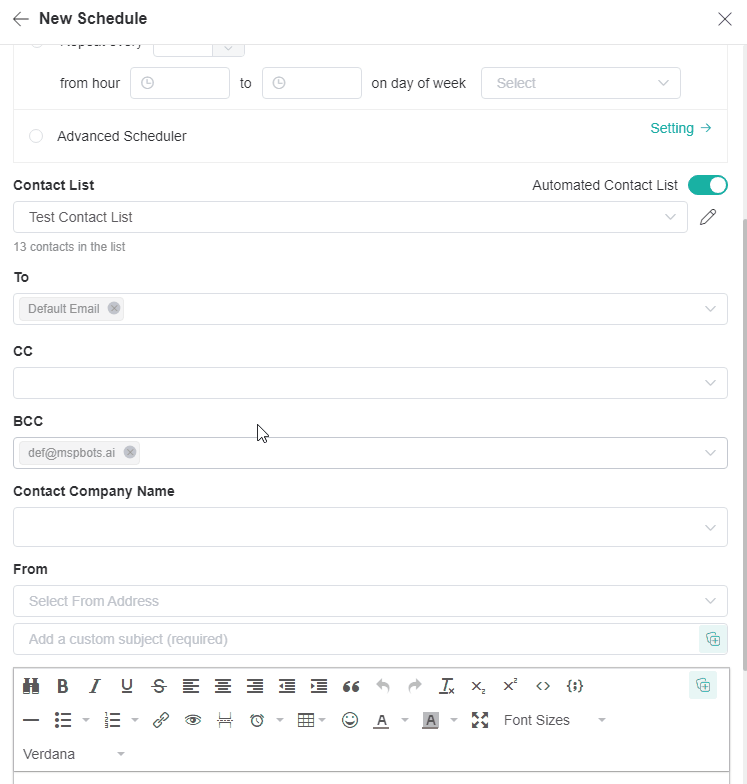Open the emoticons picker

(350, 720)
